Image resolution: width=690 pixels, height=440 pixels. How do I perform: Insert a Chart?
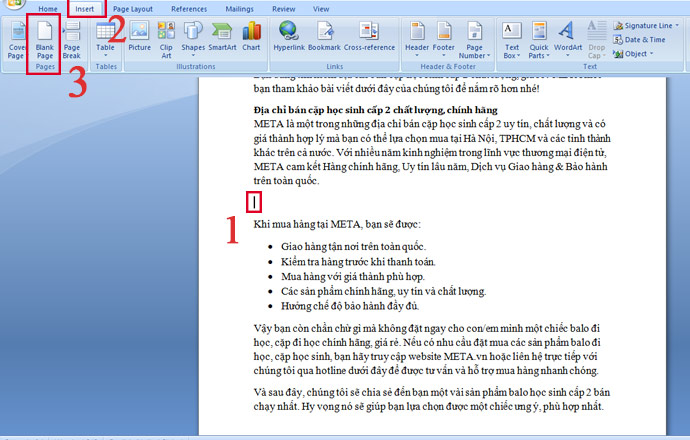[x=251, y=37]
